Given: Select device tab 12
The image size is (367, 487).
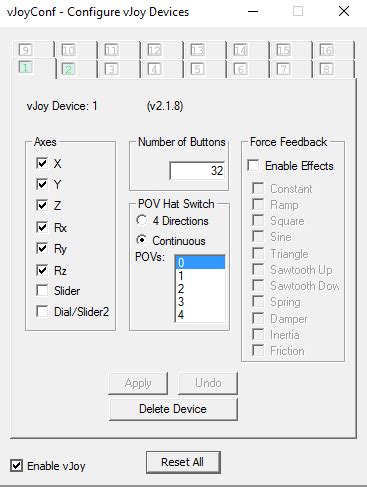Looking at the screenshot, I should (162, 50).
